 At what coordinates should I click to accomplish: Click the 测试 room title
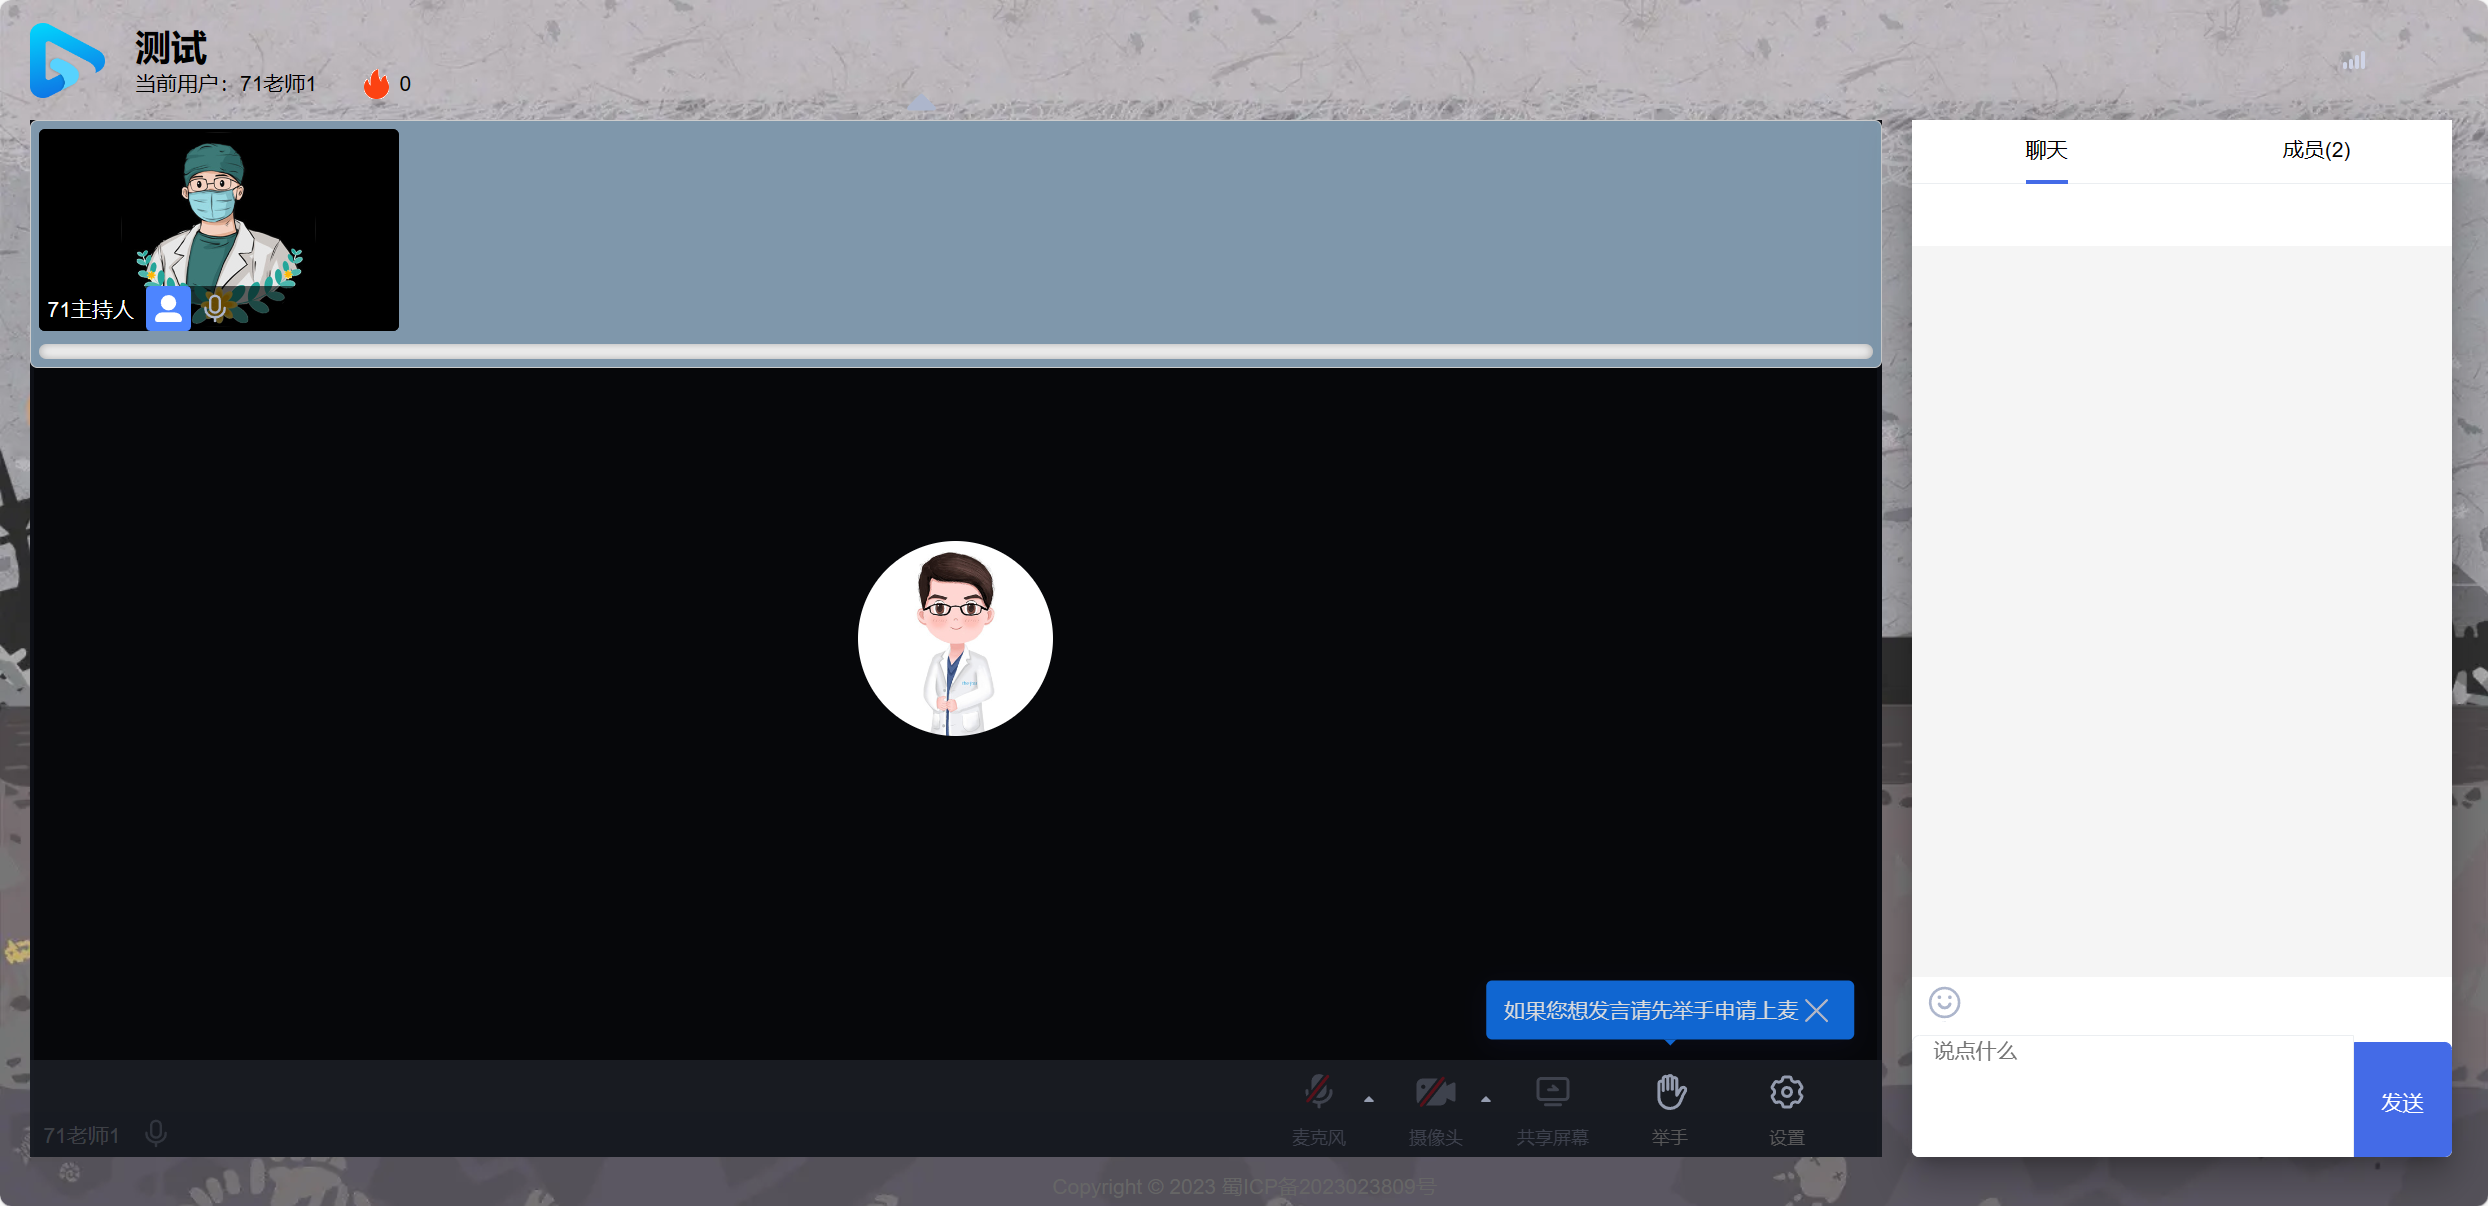click(x=171, y=47)
